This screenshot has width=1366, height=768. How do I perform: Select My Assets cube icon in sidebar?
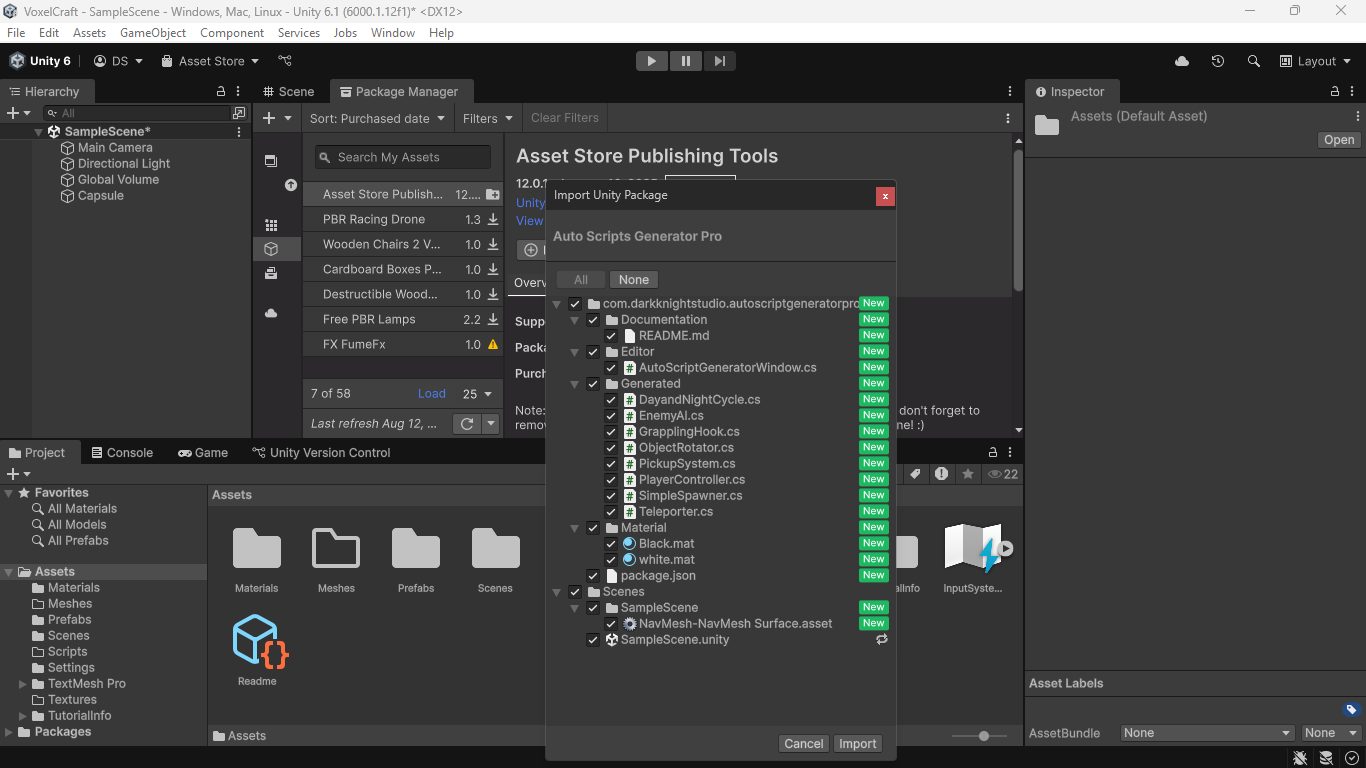coord(271,249)
